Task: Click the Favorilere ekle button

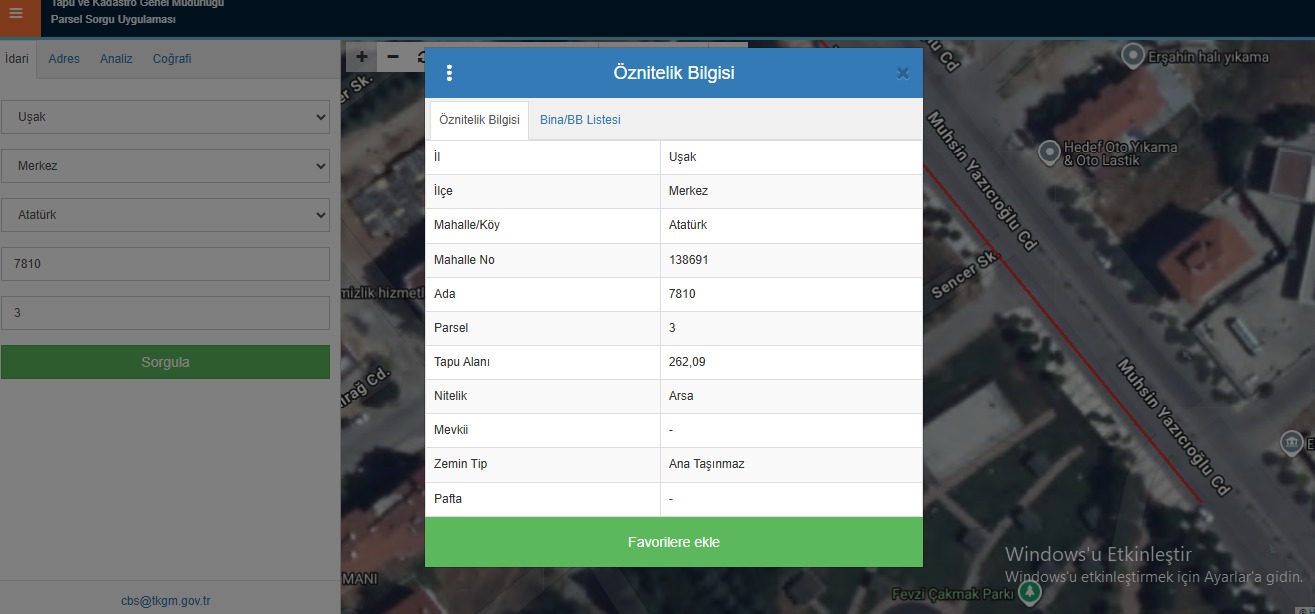Action: click(x=674, y=542)
